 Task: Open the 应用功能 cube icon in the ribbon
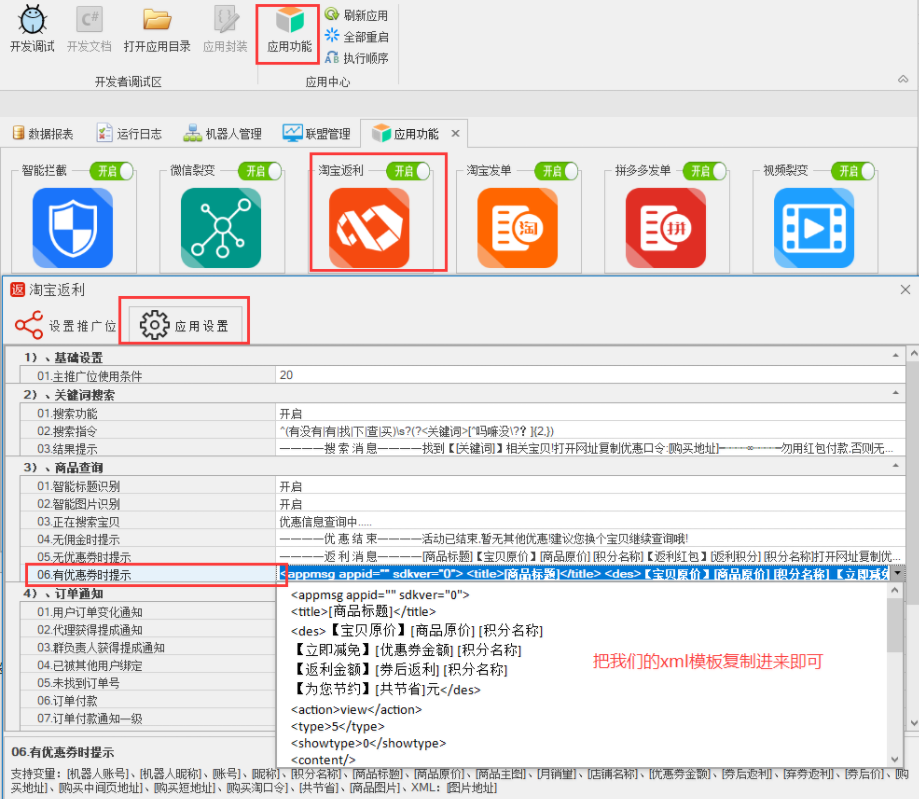(290, 29)
